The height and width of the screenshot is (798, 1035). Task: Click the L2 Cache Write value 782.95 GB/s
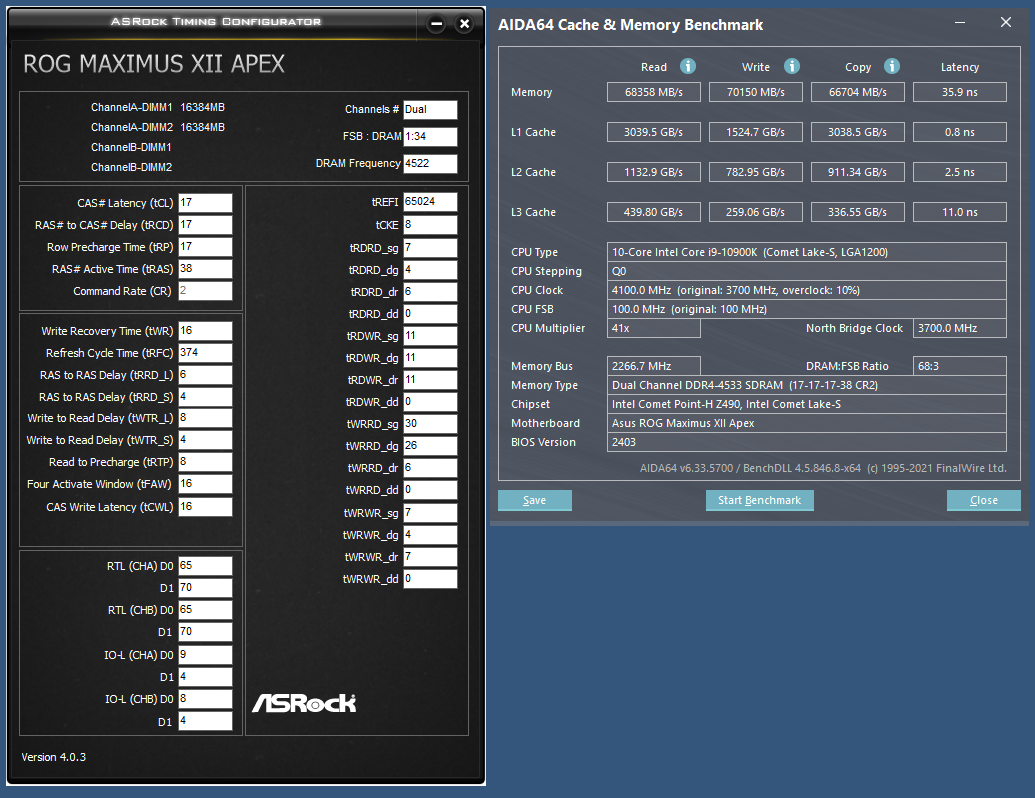(x=756, y=172)
